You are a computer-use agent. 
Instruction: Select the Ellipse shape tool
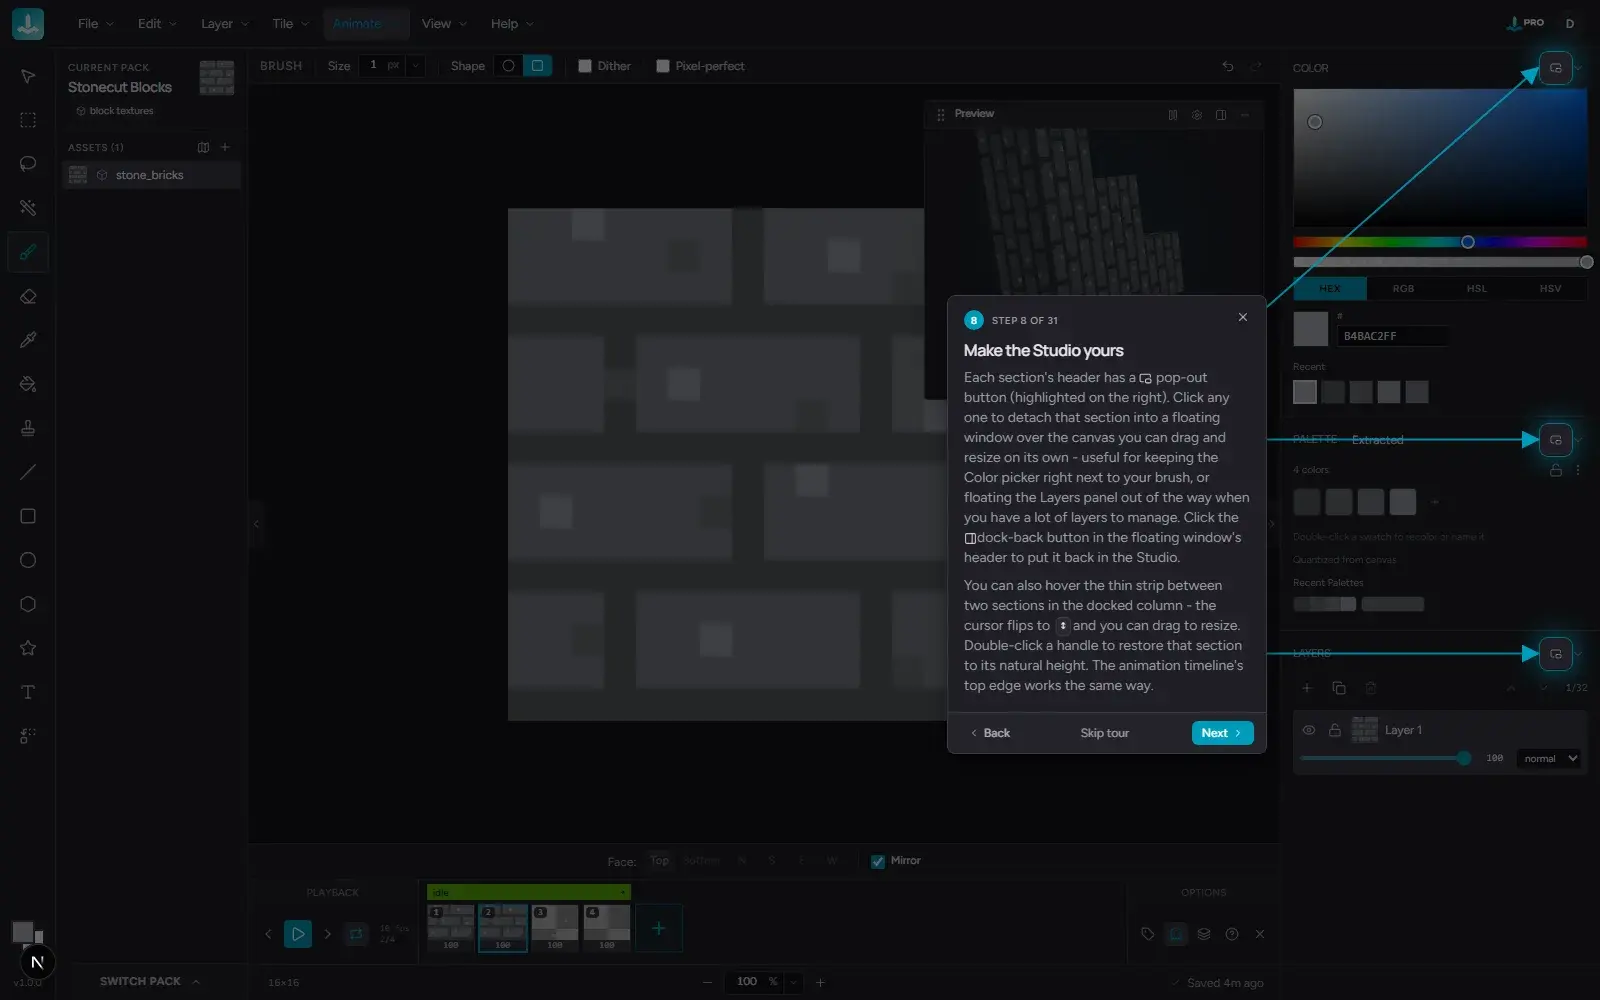pos(28,560)
